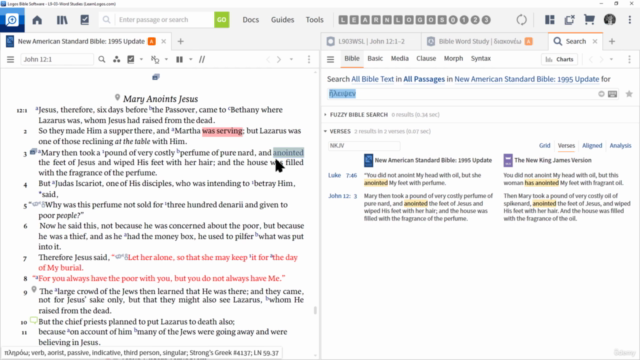Expand the columns dropdown arrow
This screenshot has height=360, width=640.
click(x=191, y=60)
